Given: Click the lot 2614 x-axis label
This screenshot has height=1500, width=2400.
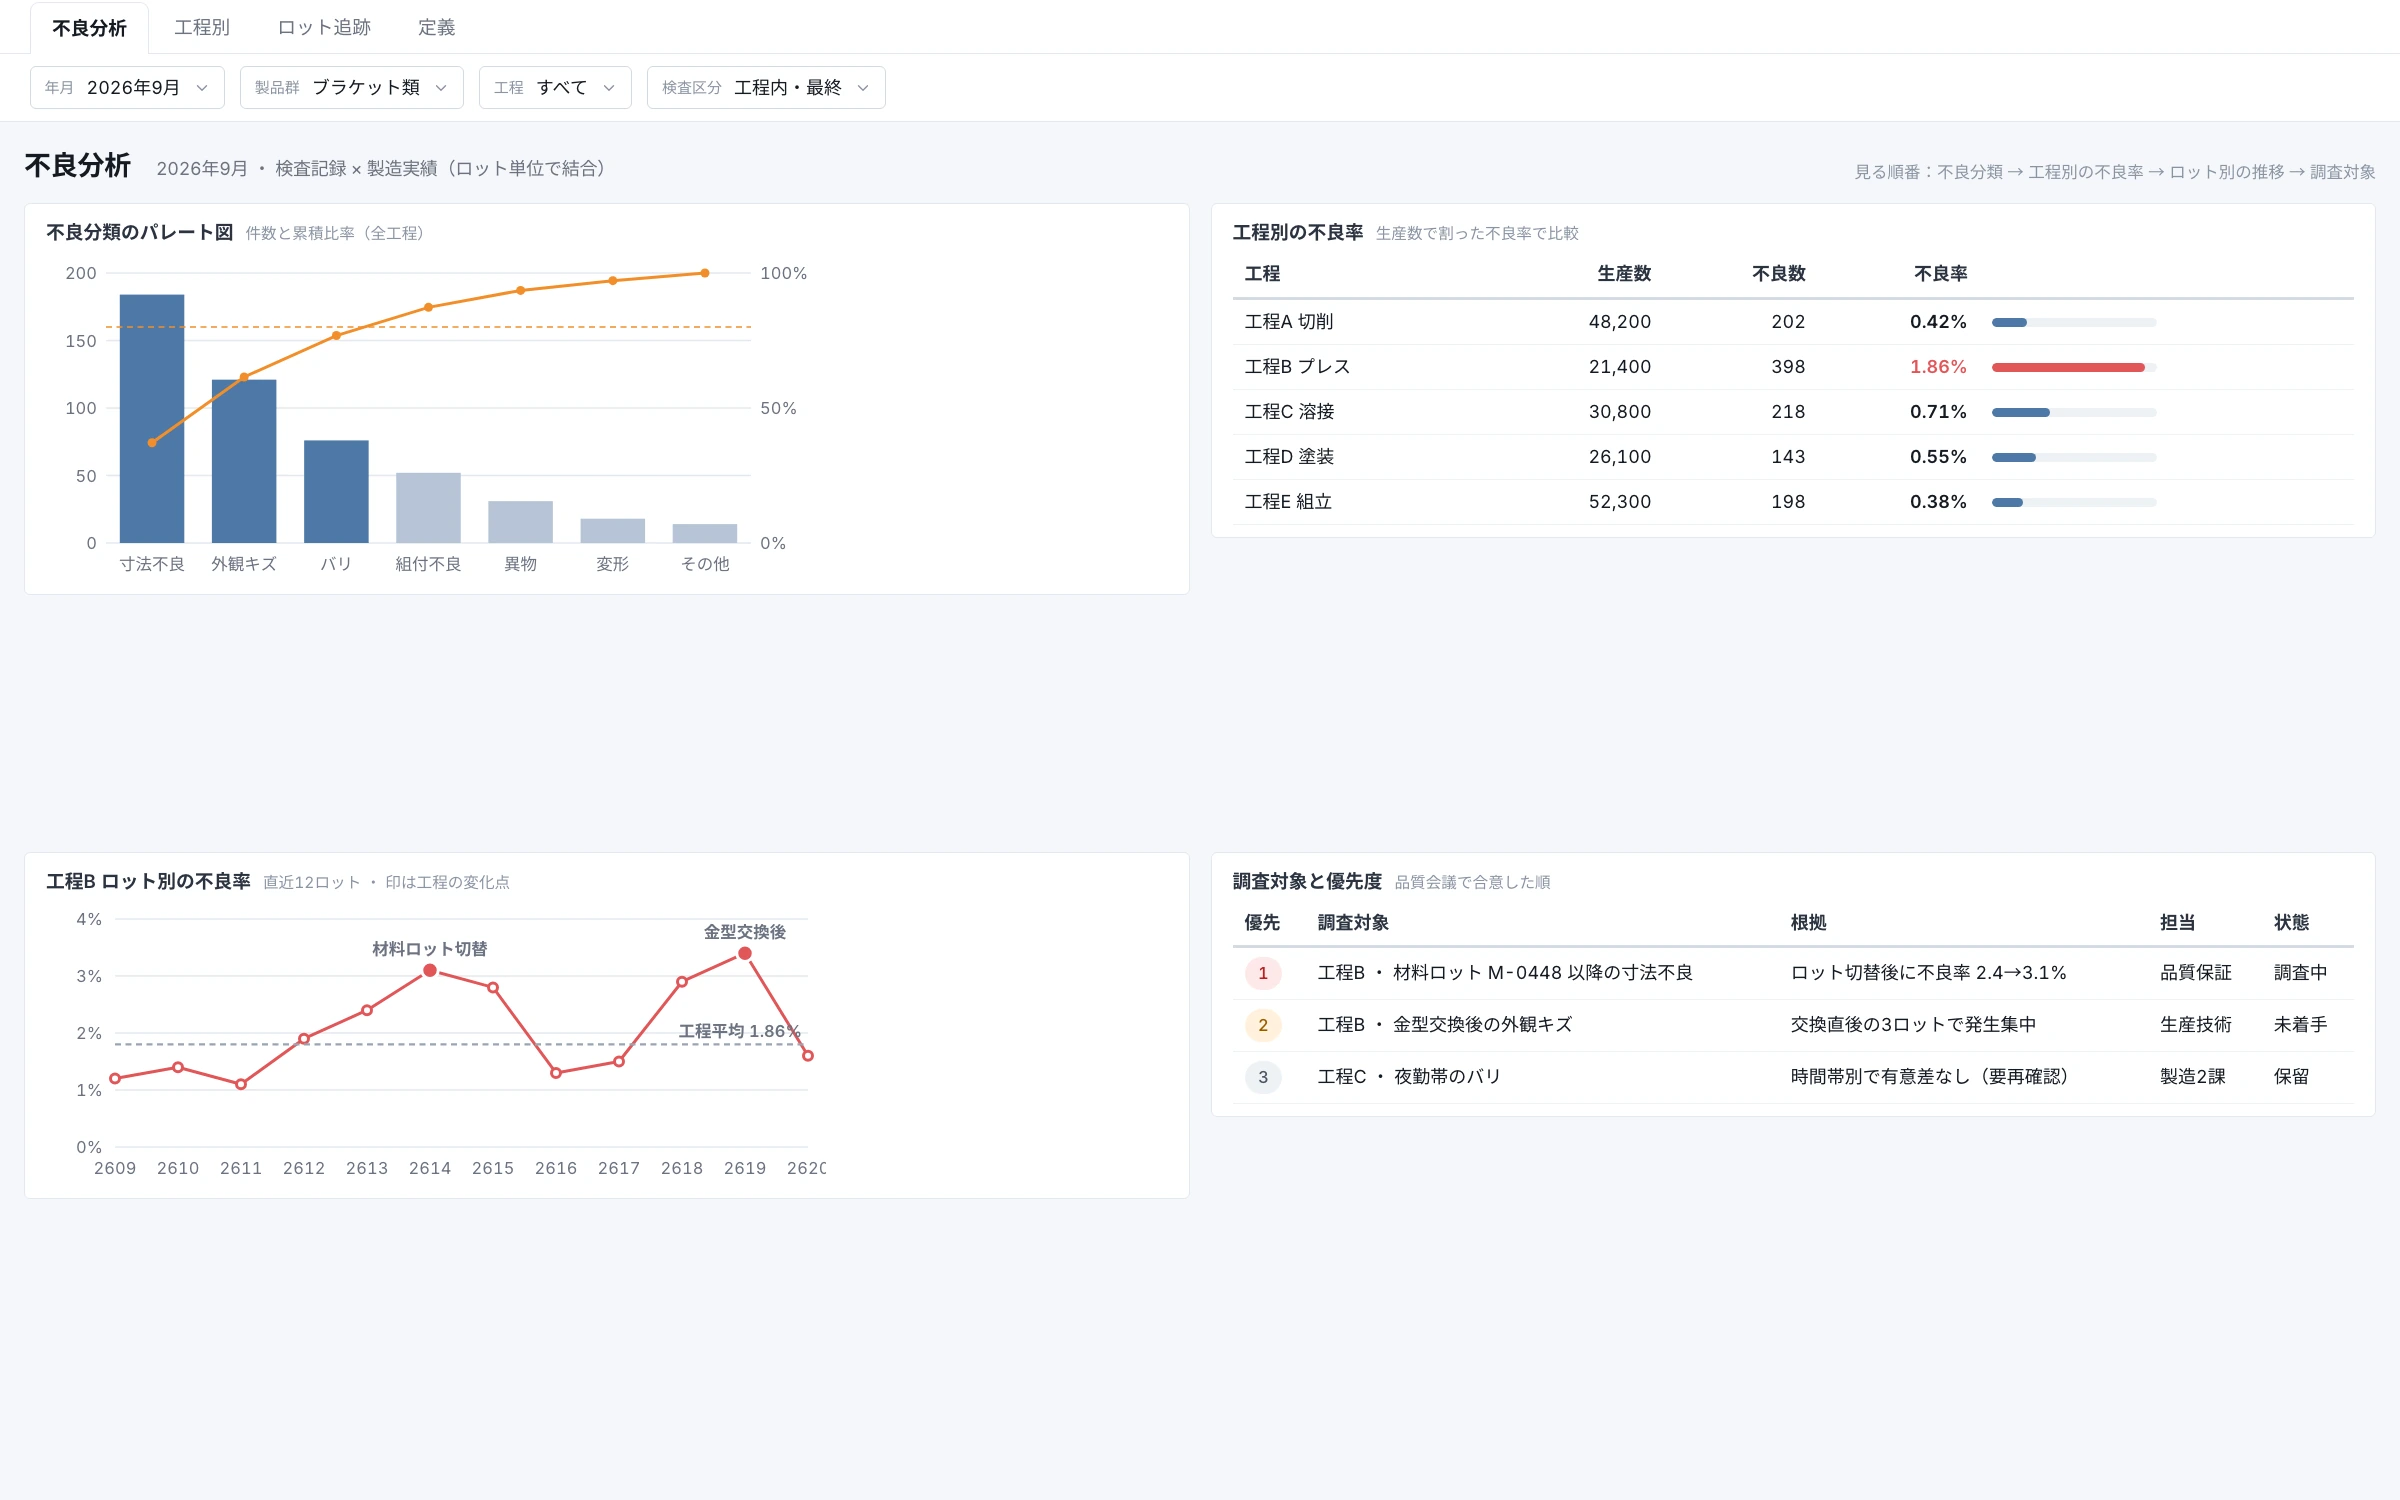Looking at the screenshot, I should pyautogui.click(x=430, y=1168).
